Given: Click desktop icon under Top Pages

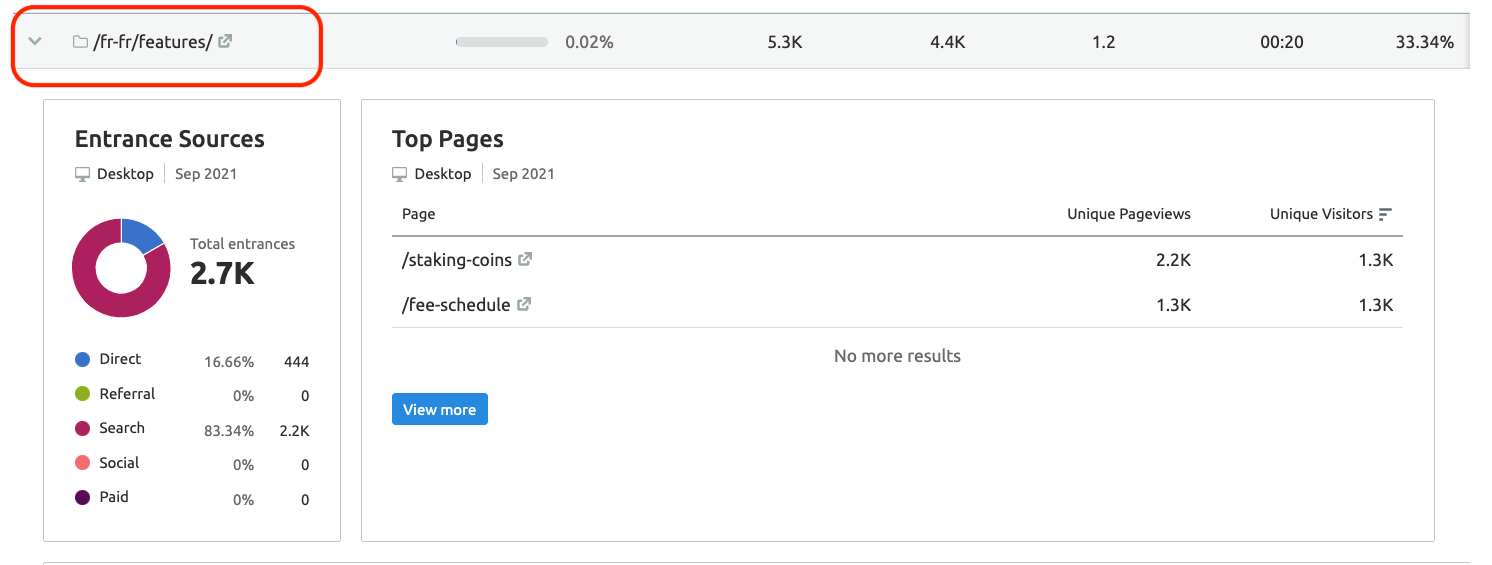Looking at the screenshot, I should [x=400, y=174].
